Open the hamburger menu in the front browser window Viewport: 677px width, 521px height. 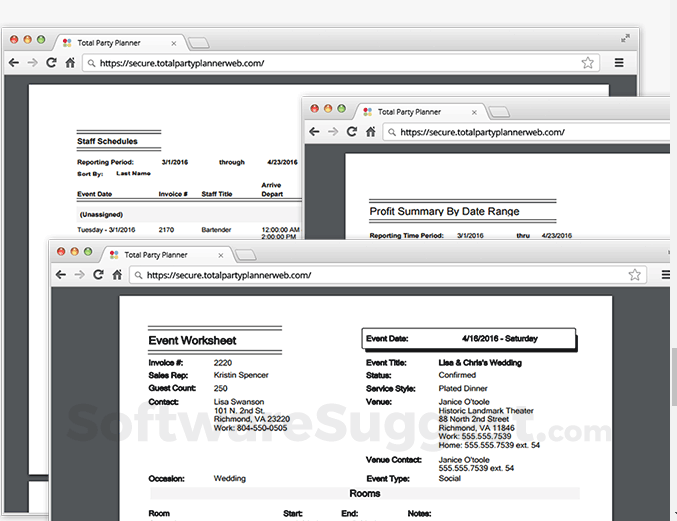[666, 275]
